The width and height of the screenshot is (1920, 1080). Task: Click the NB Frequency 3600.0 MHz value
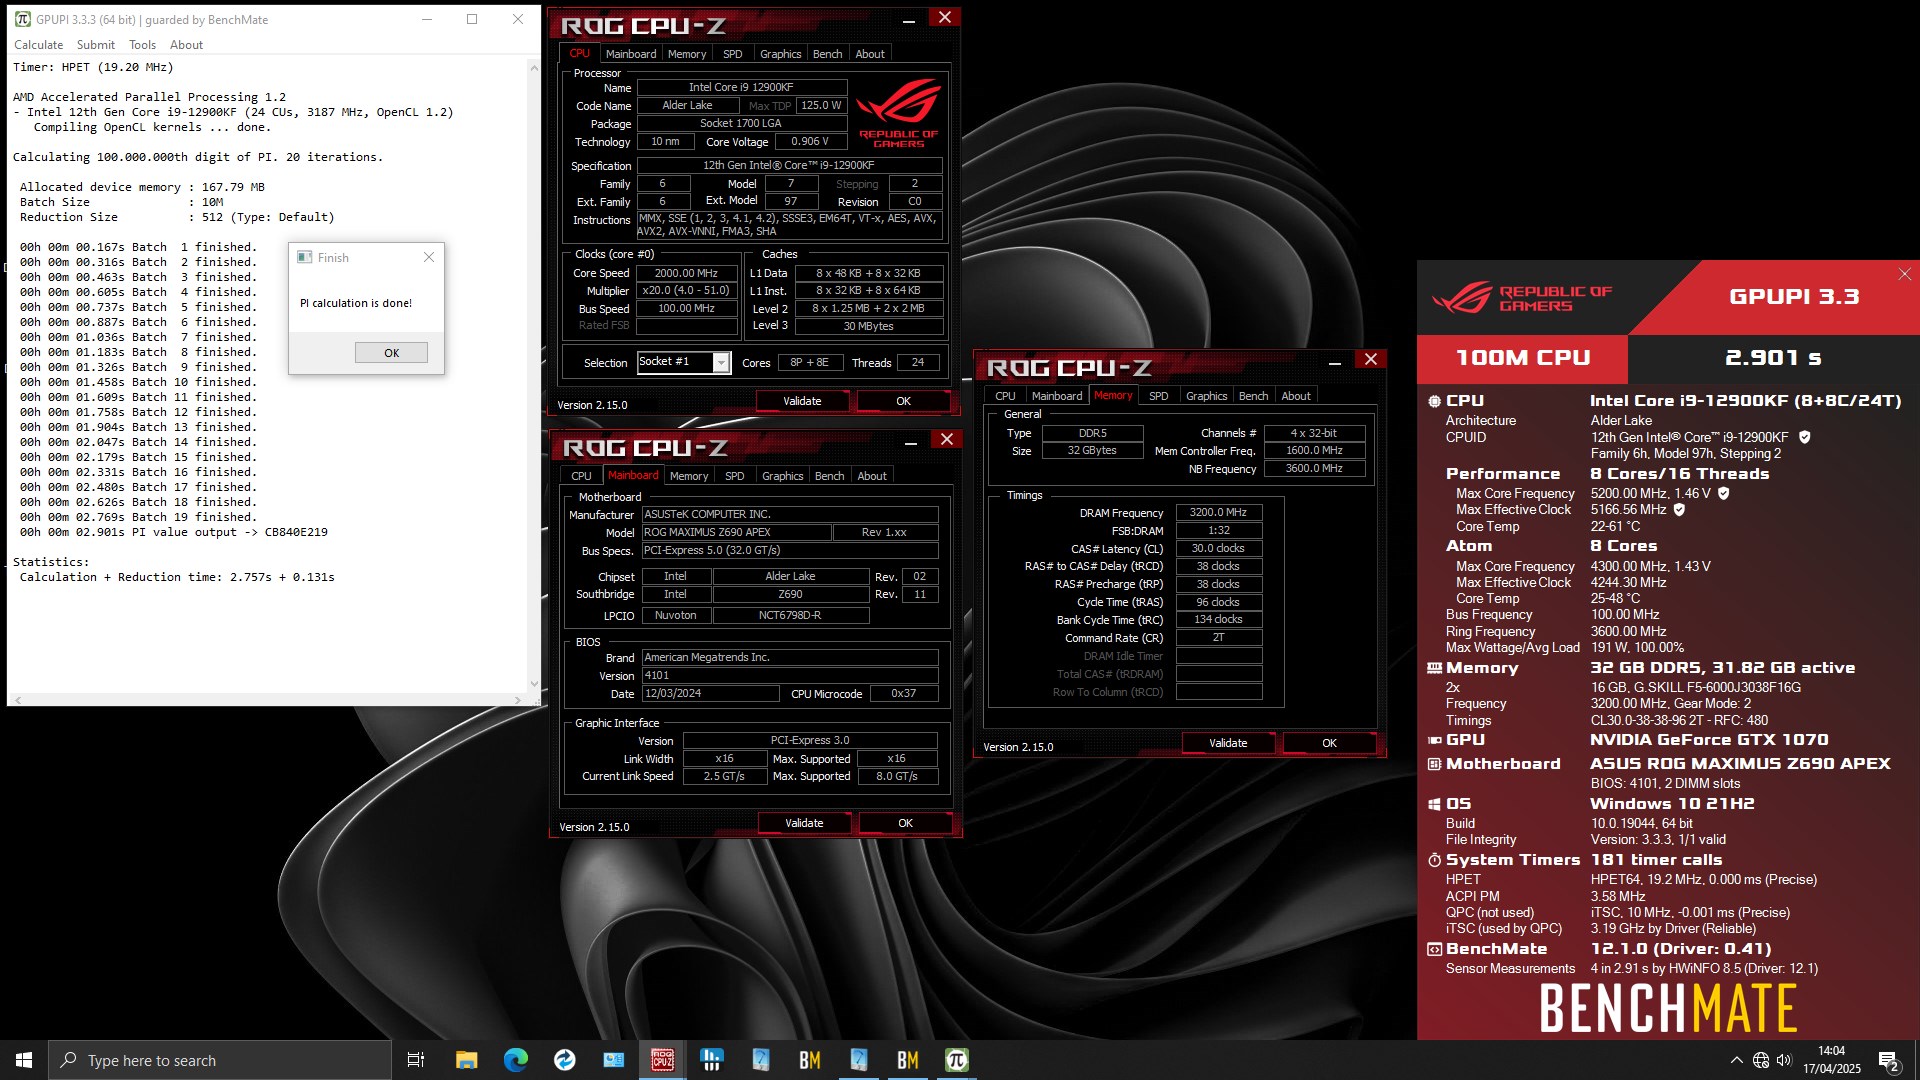1314,468
